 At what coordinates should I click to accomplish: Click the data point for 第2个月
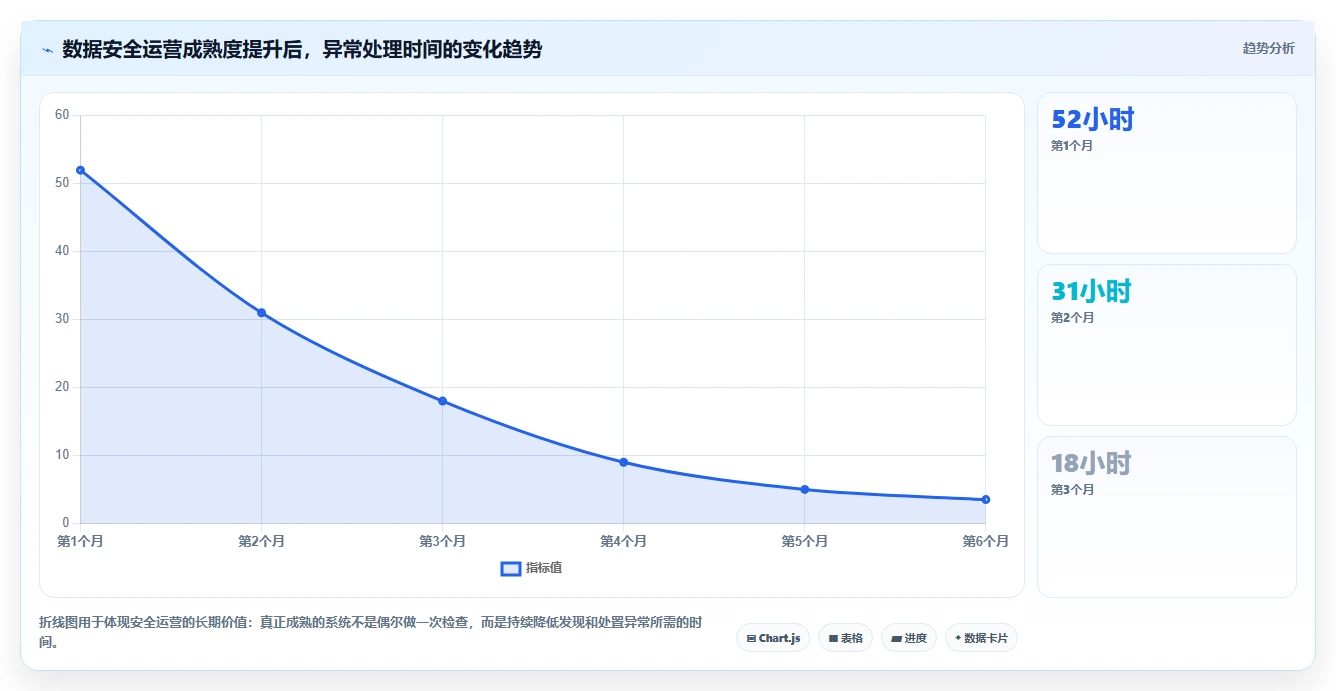click(261, 313)
